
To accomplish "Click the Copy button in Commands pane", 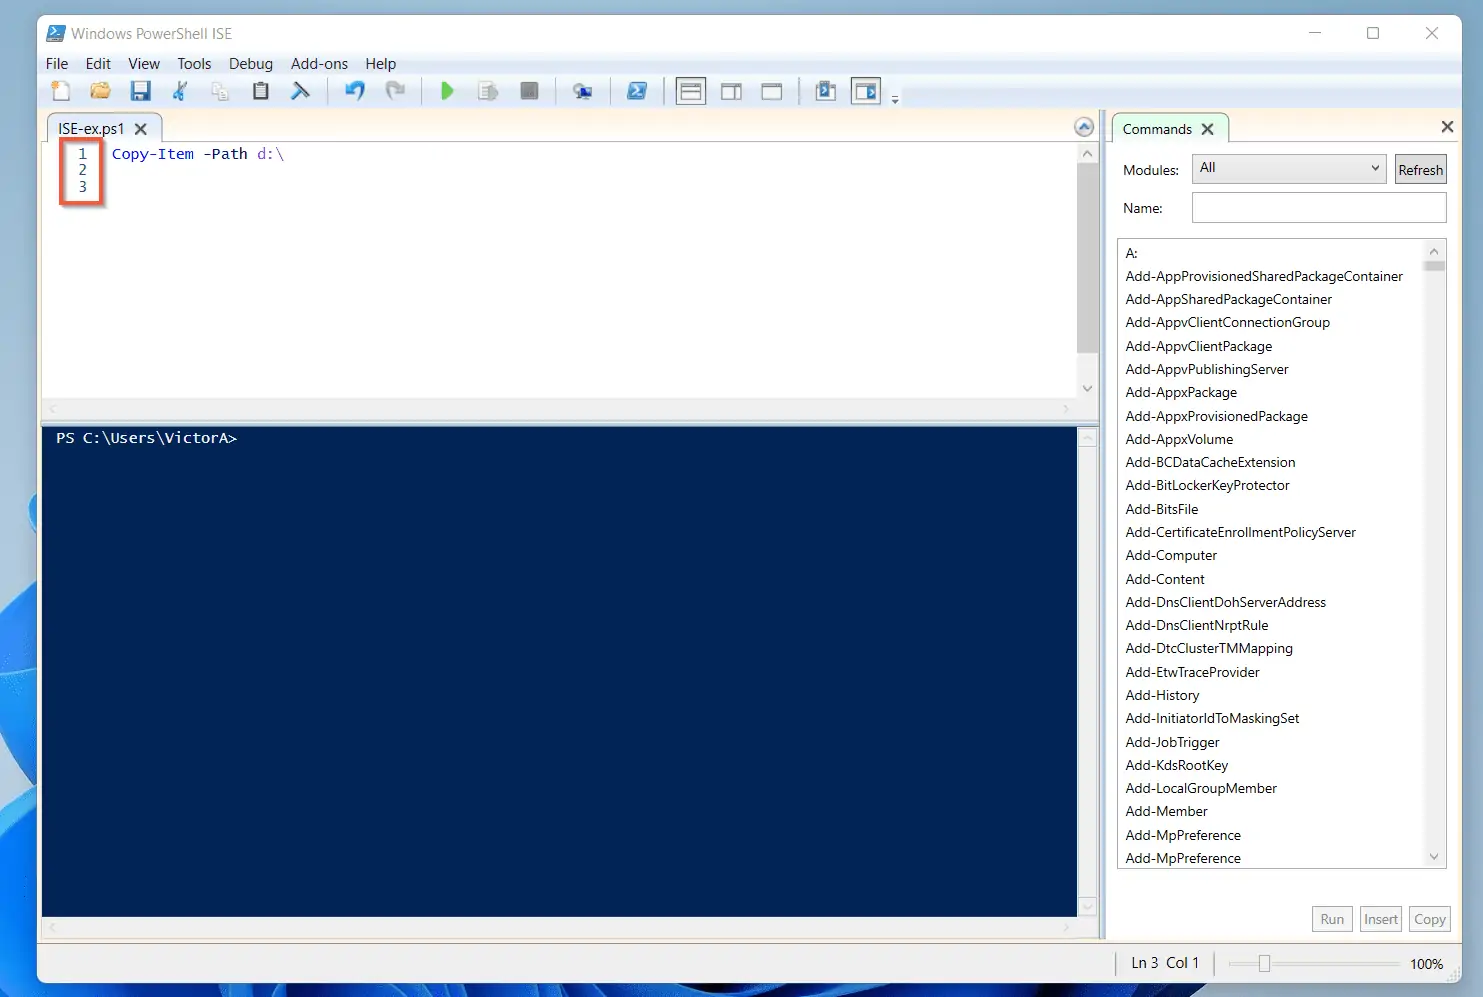I will coord(1429,919).
